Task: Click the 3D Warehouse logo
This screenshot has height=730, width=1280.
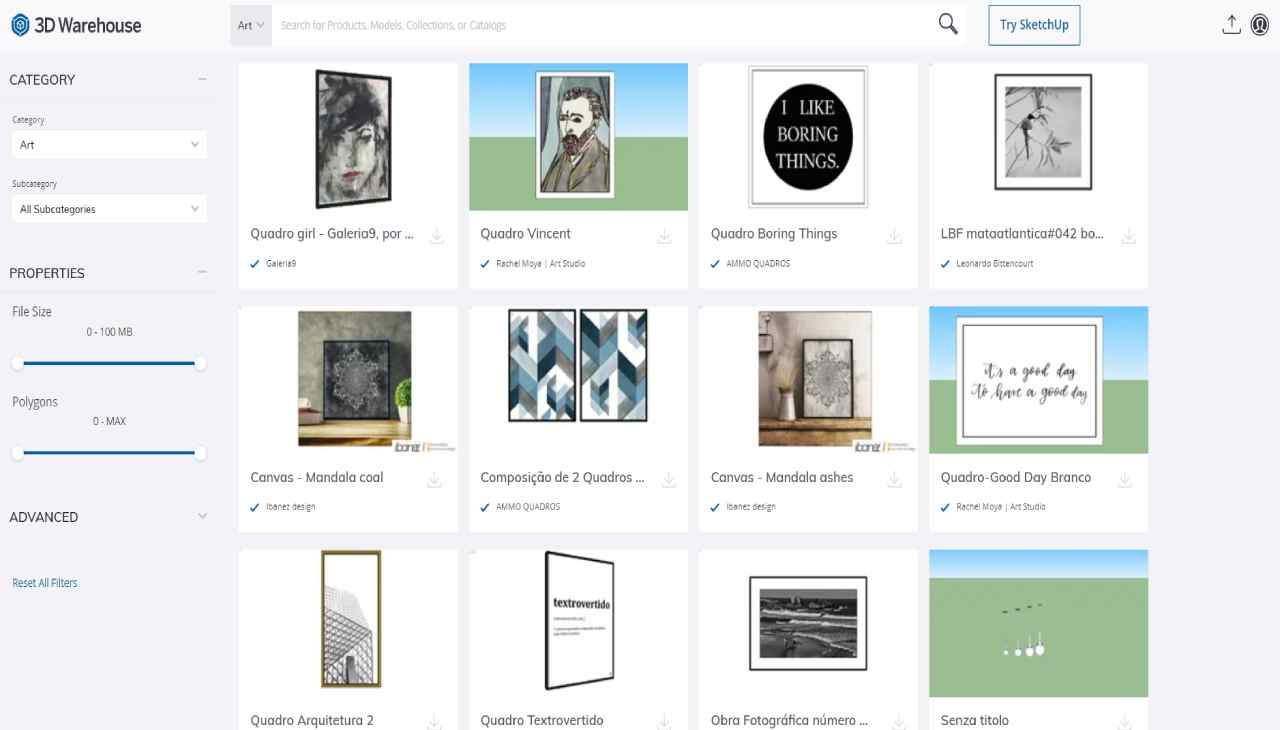Action: coord(76,25)
